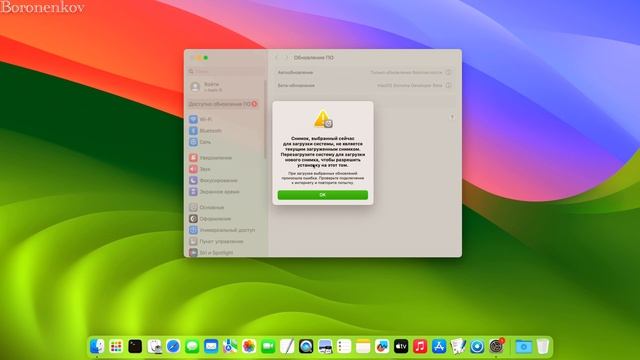Open Notes from the Dock
The width and height of the screenshot is (640, 360).
pyautogui.click(x=363, y=347)
